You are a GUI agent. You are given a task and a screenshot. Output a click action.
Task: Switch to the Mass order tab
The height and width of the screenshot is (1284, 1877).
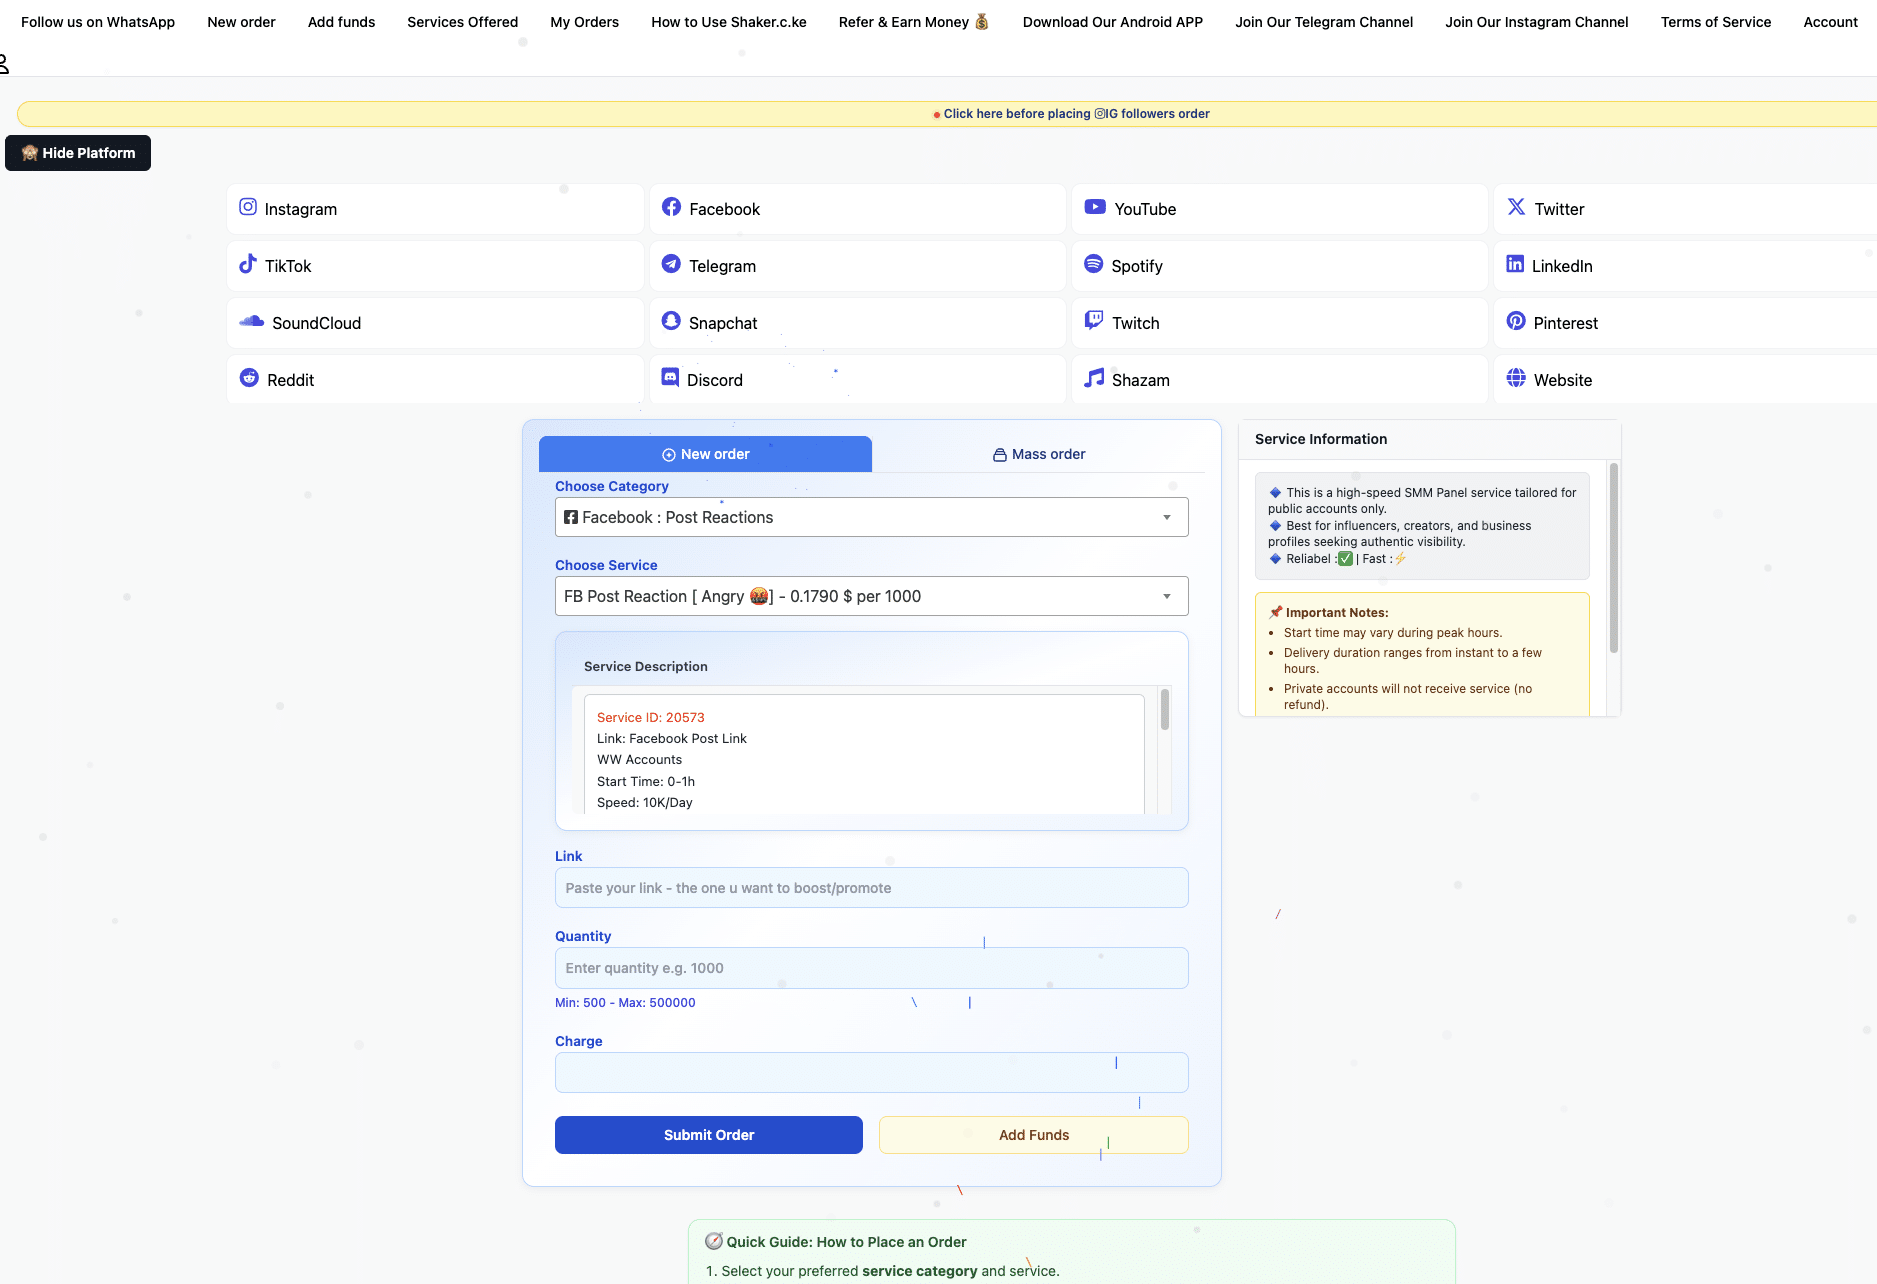1038,454
